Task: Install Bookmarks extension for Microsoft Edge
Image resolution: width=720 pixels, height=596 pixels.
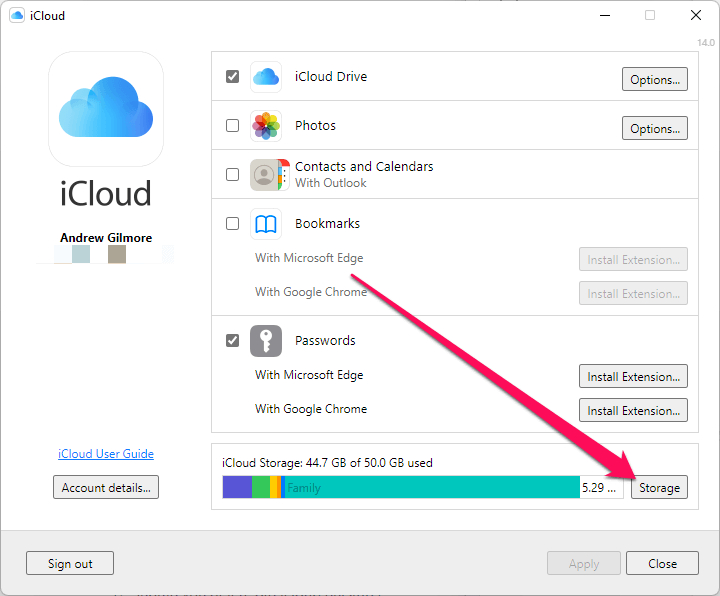Action: pyautogui.click(x=633, y=259)
